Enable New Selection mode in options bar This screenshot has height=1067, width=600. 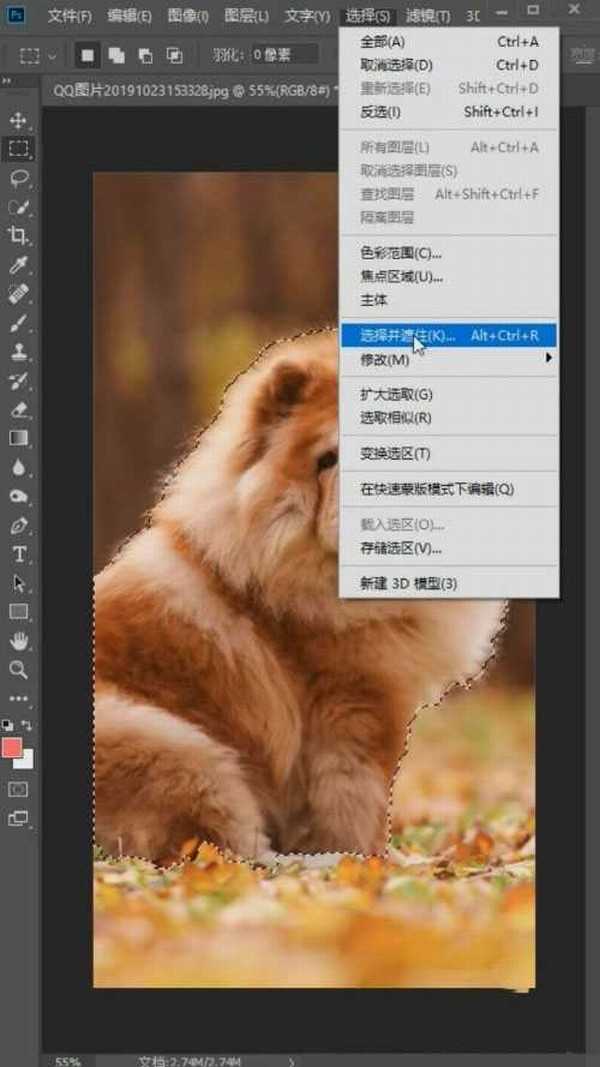[x=87, y=55]
